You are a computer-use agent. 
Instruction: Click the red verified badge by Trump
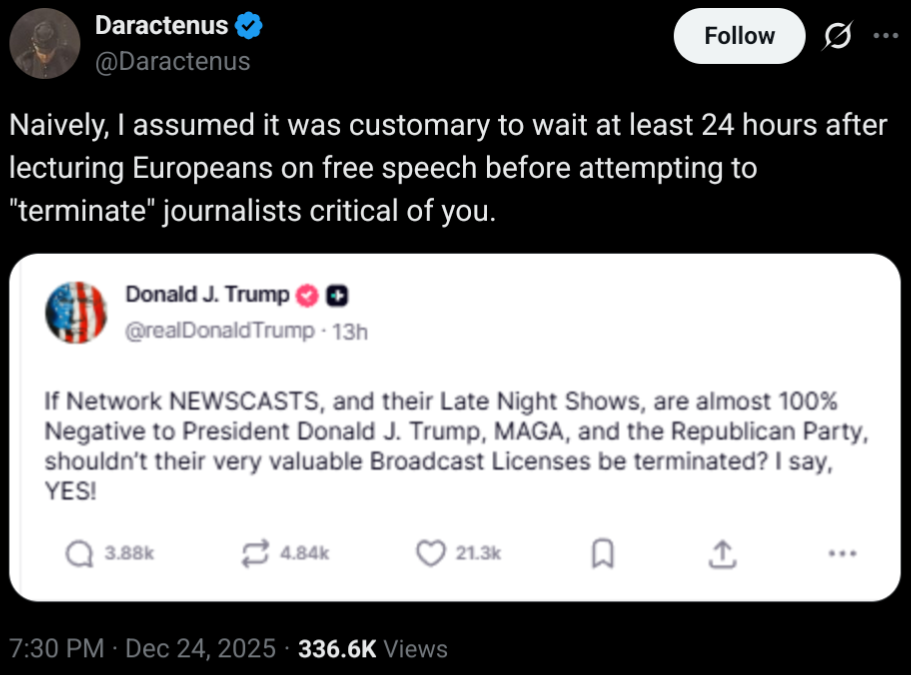[308, 295]
